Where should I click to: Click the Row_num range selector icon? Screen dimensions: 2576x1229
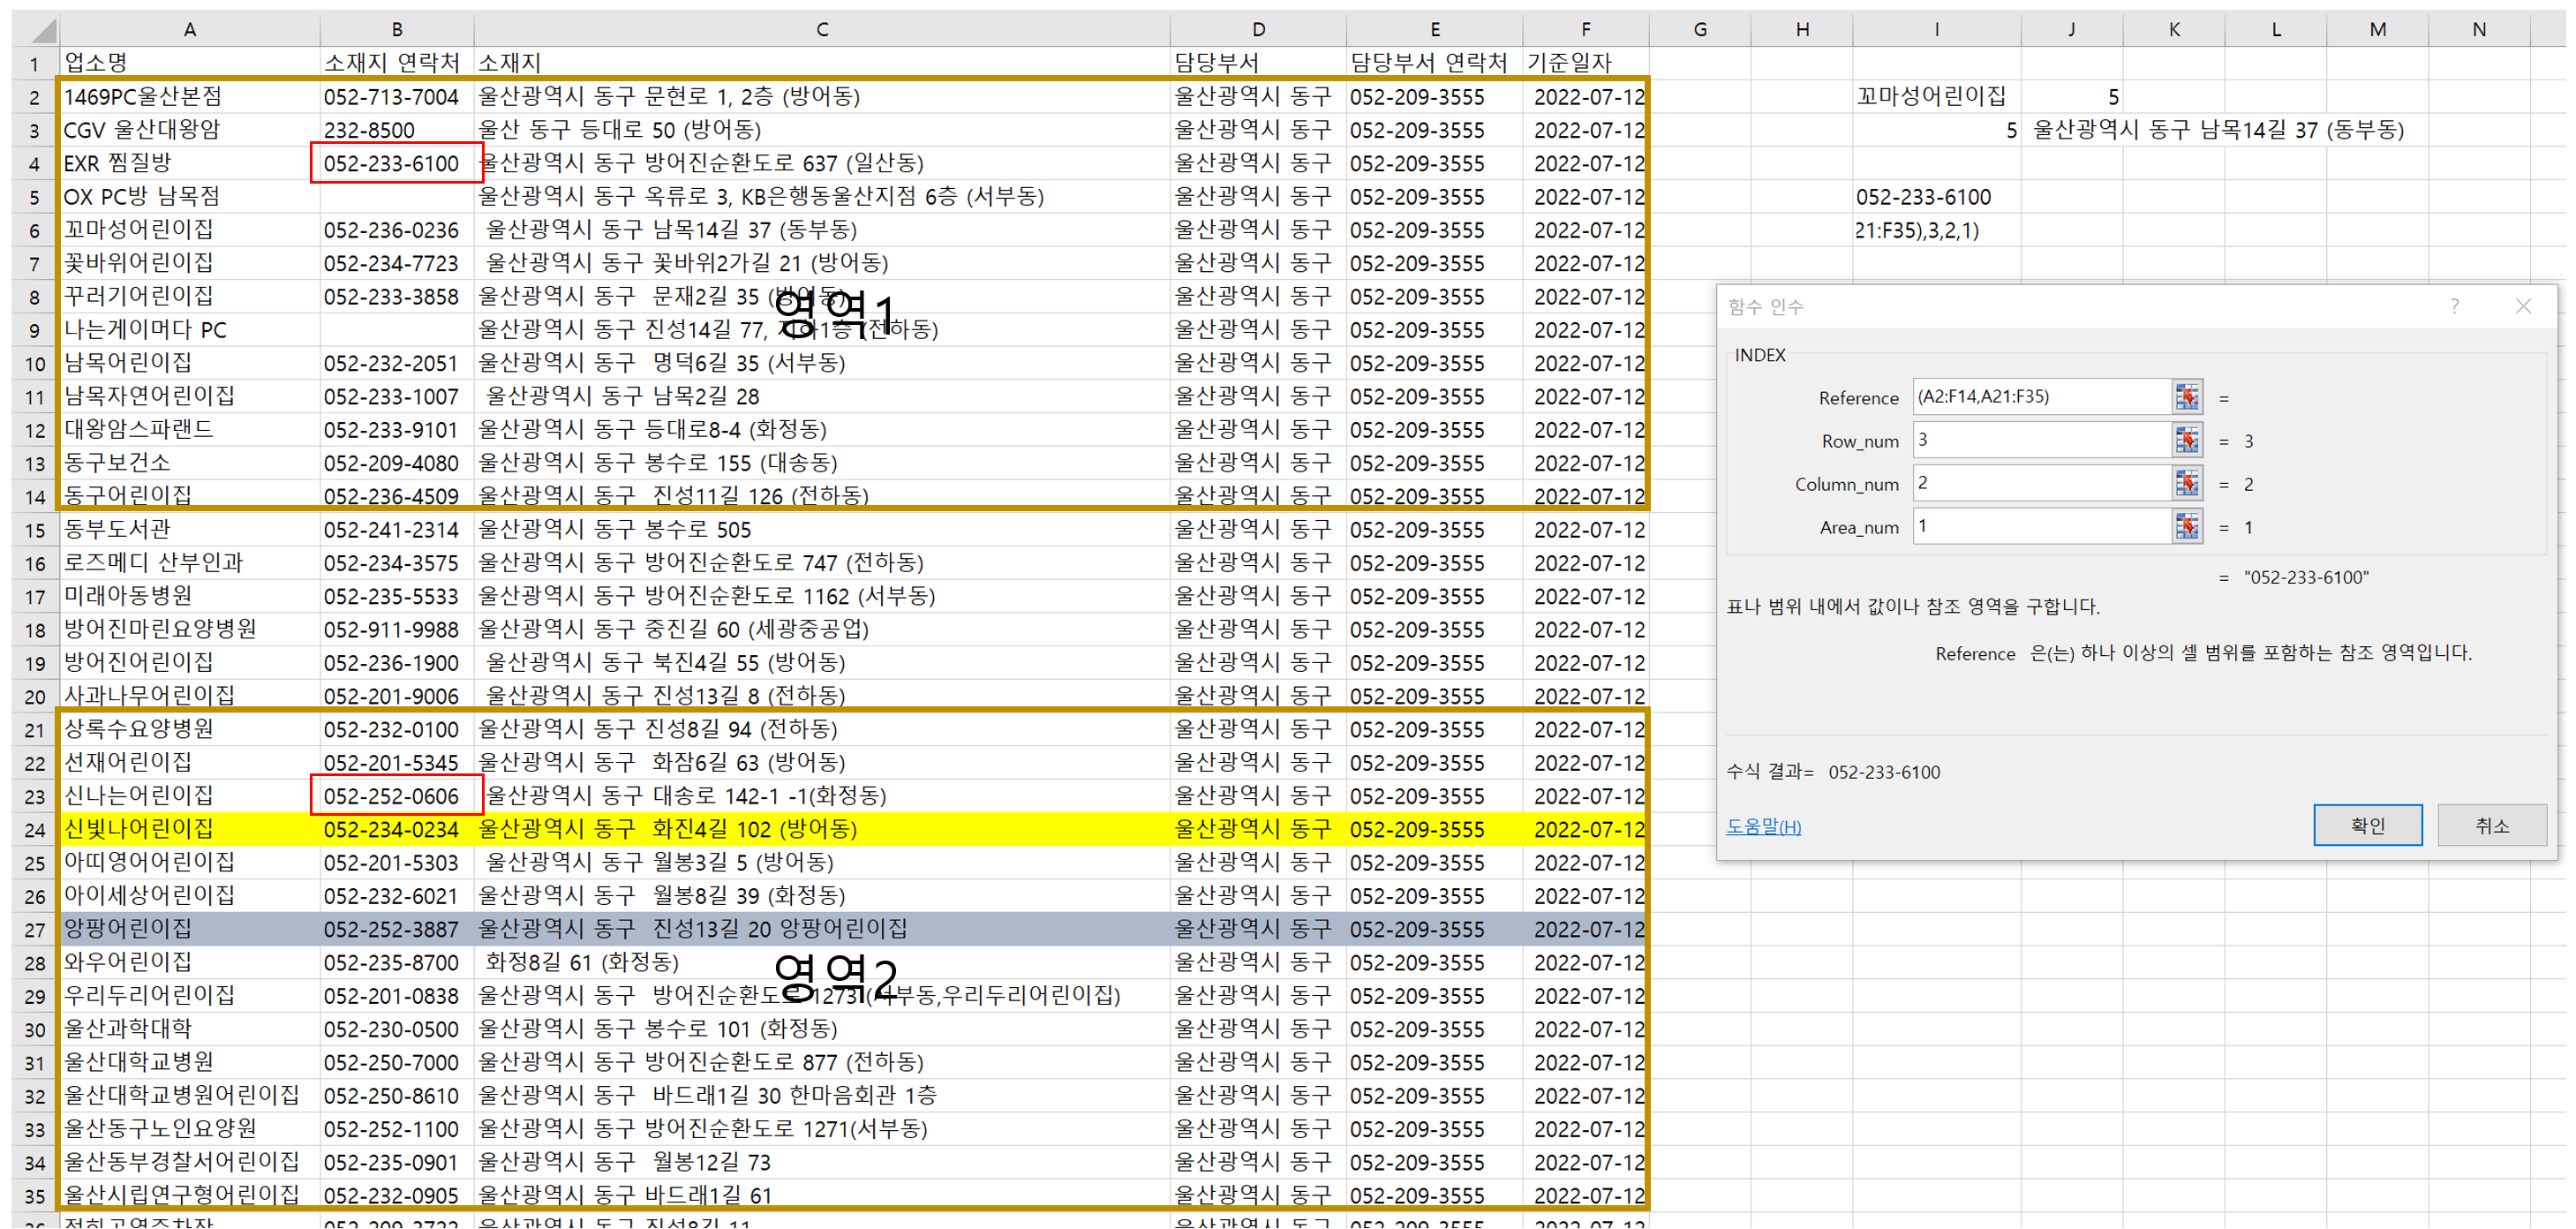click(x=2186, y=440)
